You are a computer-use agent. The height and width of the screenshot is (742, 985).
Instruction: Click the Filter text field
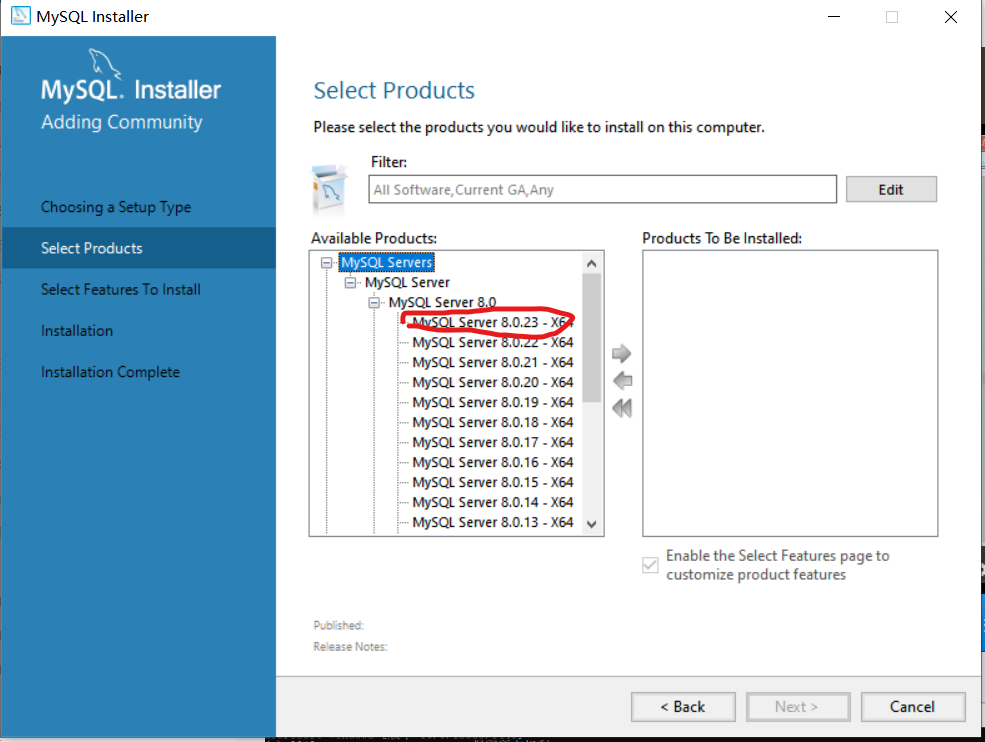[602, 190]
